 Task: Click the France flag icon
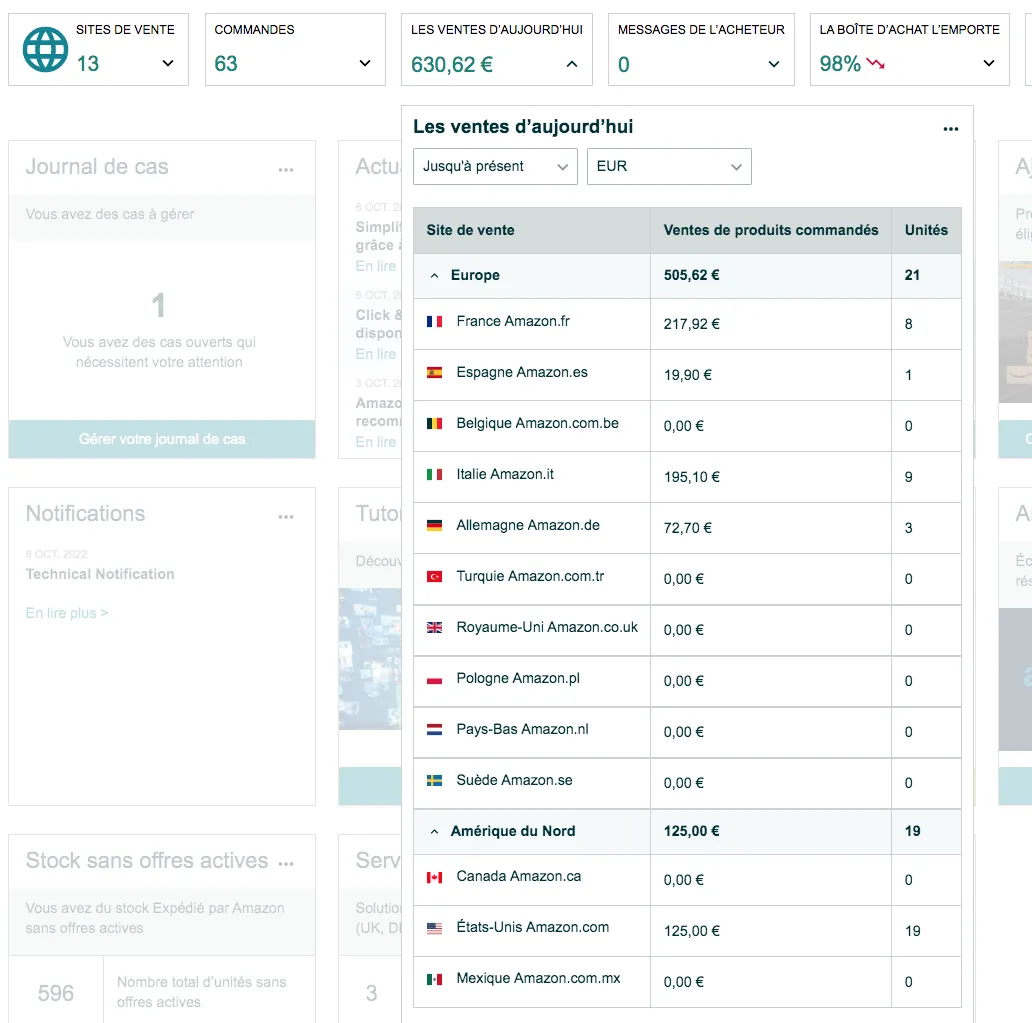[x=434, y=322]
